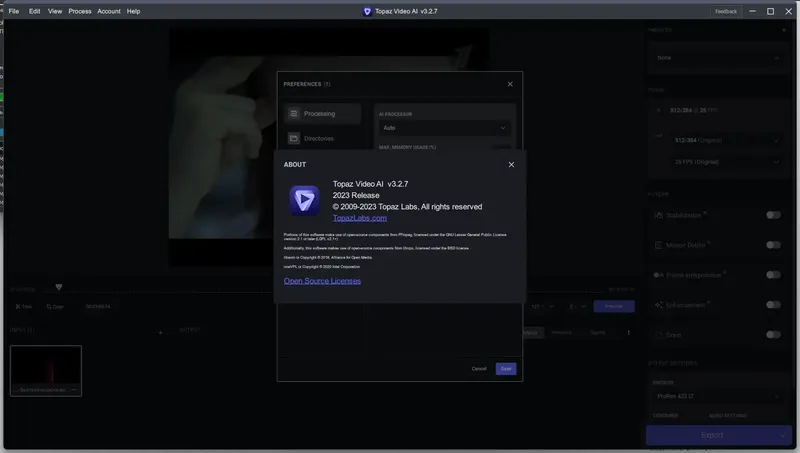Select the Directories preferences section

tap(323, 138)
